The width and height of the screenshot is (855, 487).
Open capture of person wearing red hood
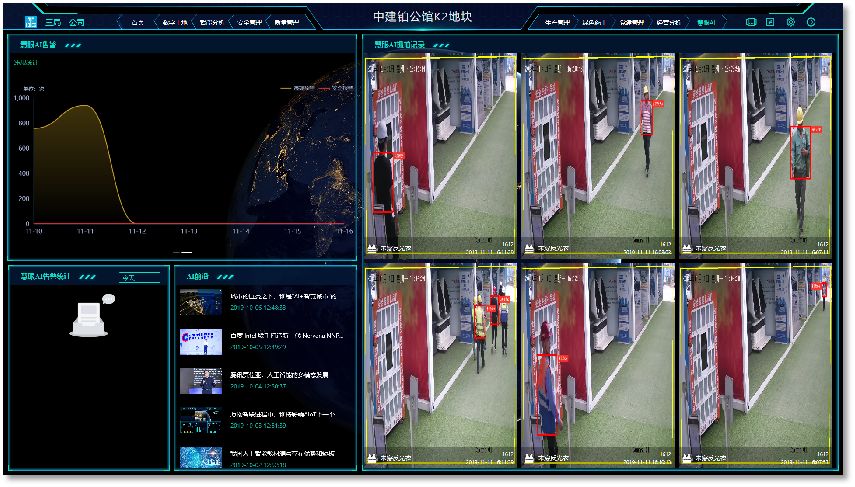[x=598, y=365]
